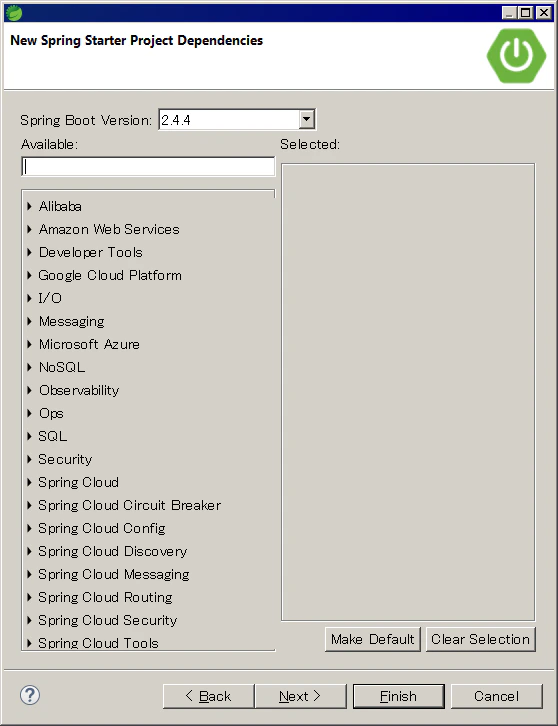558x726 pixels.
Task: Proceed with the Next button
Action: coord(301,696)
